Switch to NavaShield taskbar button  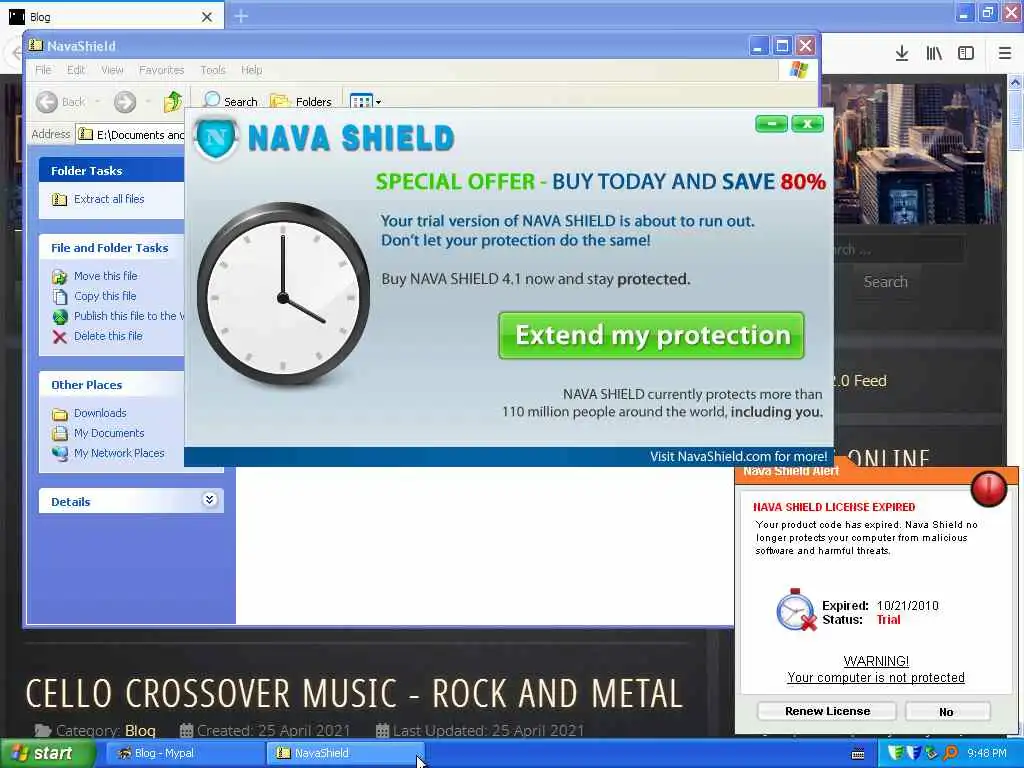click(x=345, y=754)
